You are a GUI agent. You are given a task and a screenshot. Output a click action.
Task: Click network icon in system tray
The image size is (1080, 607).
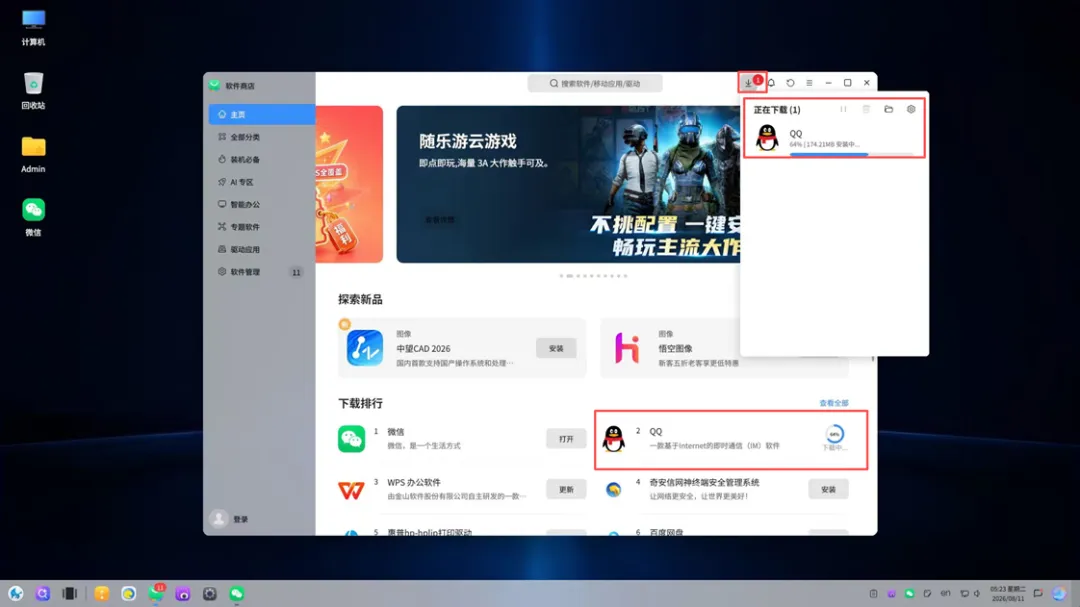(964, 593)
